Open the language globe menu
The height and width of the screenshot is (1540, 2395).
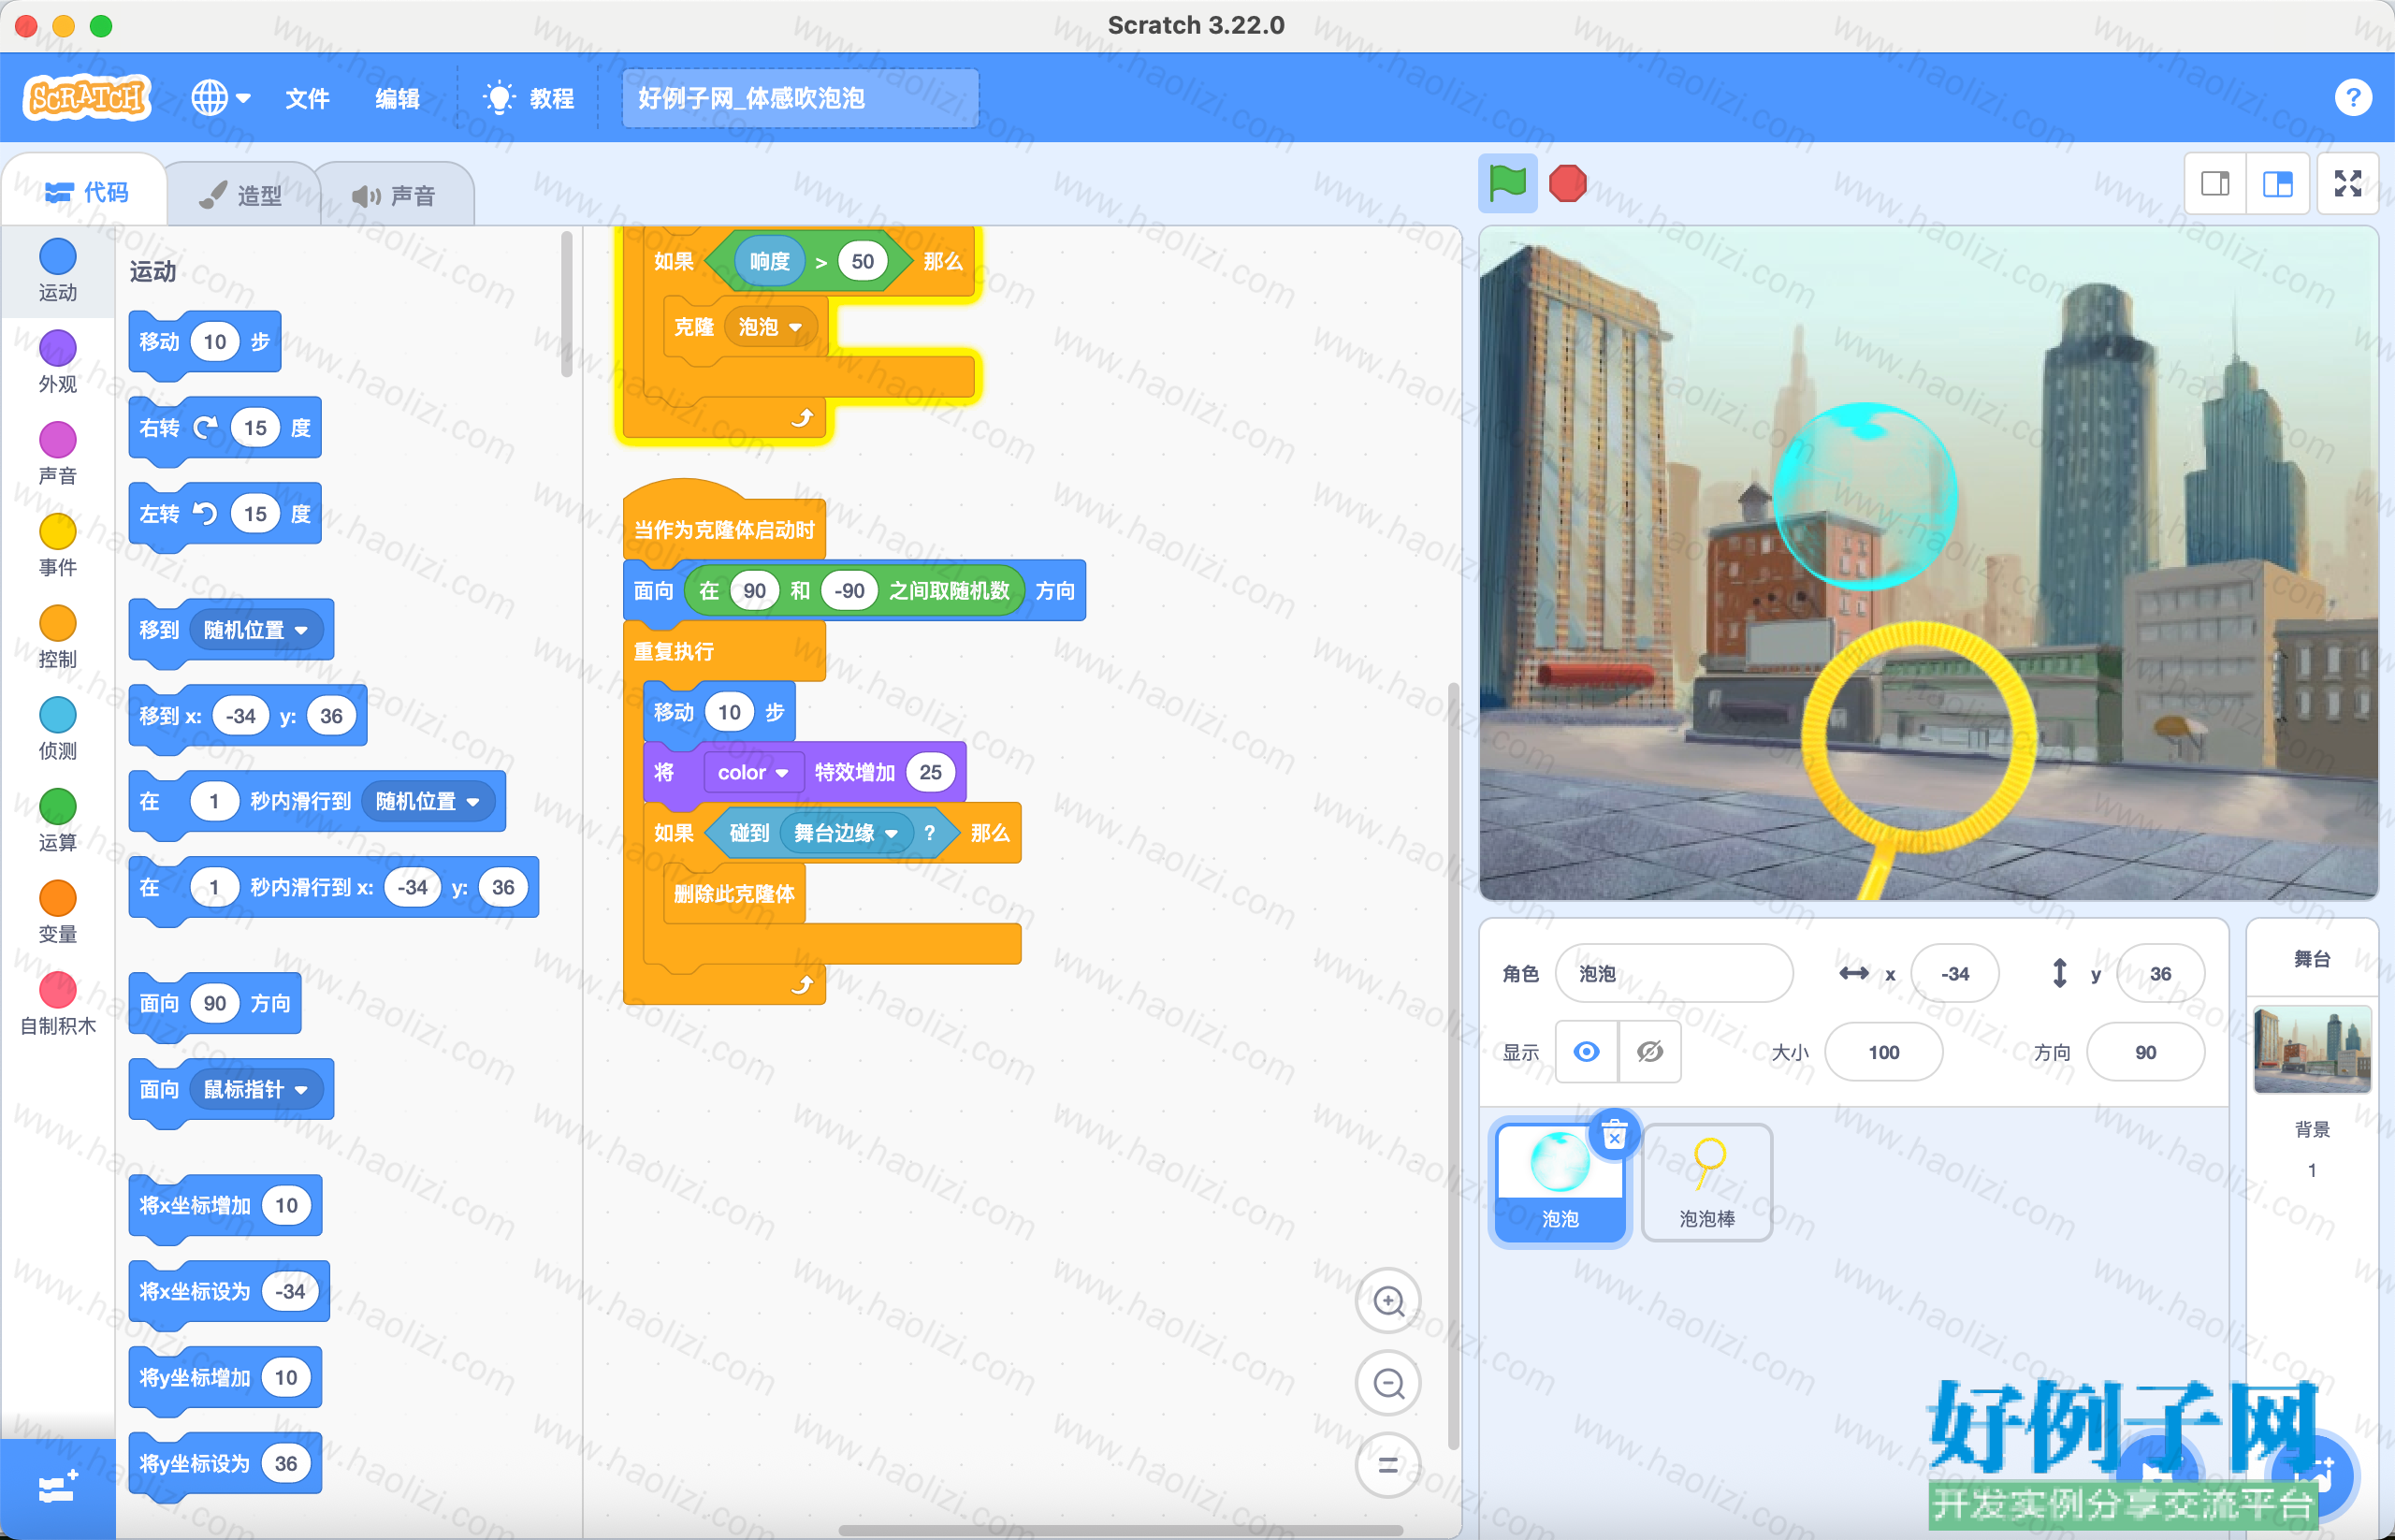221,98
